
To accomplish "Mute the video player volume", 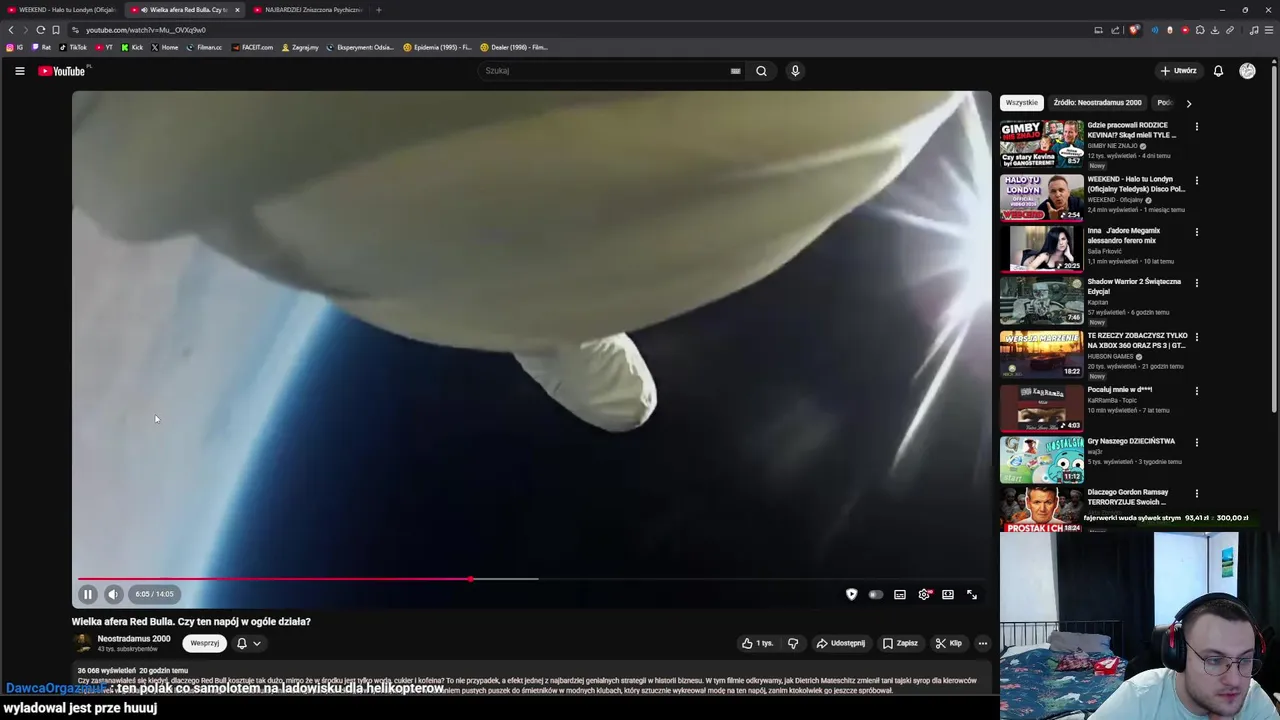I will pos(113,594).
